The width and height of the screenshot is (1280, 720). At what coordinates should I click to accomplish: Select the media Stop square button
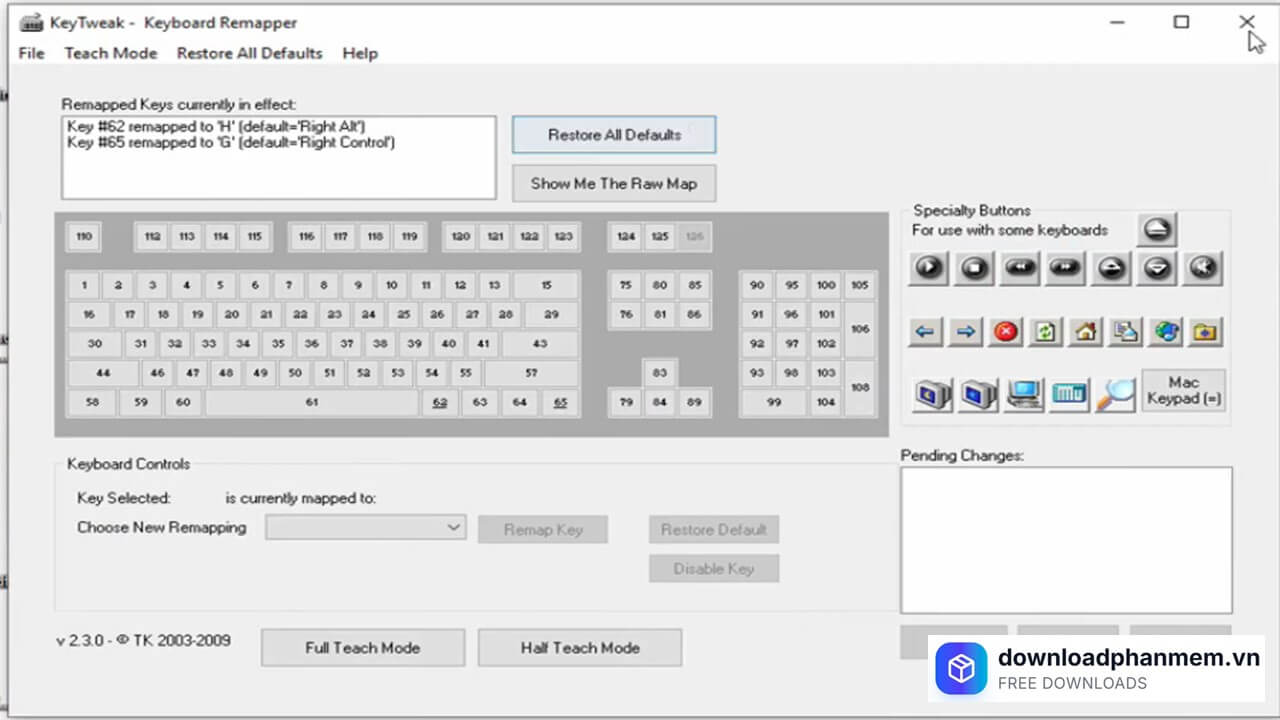coord(974,268)
